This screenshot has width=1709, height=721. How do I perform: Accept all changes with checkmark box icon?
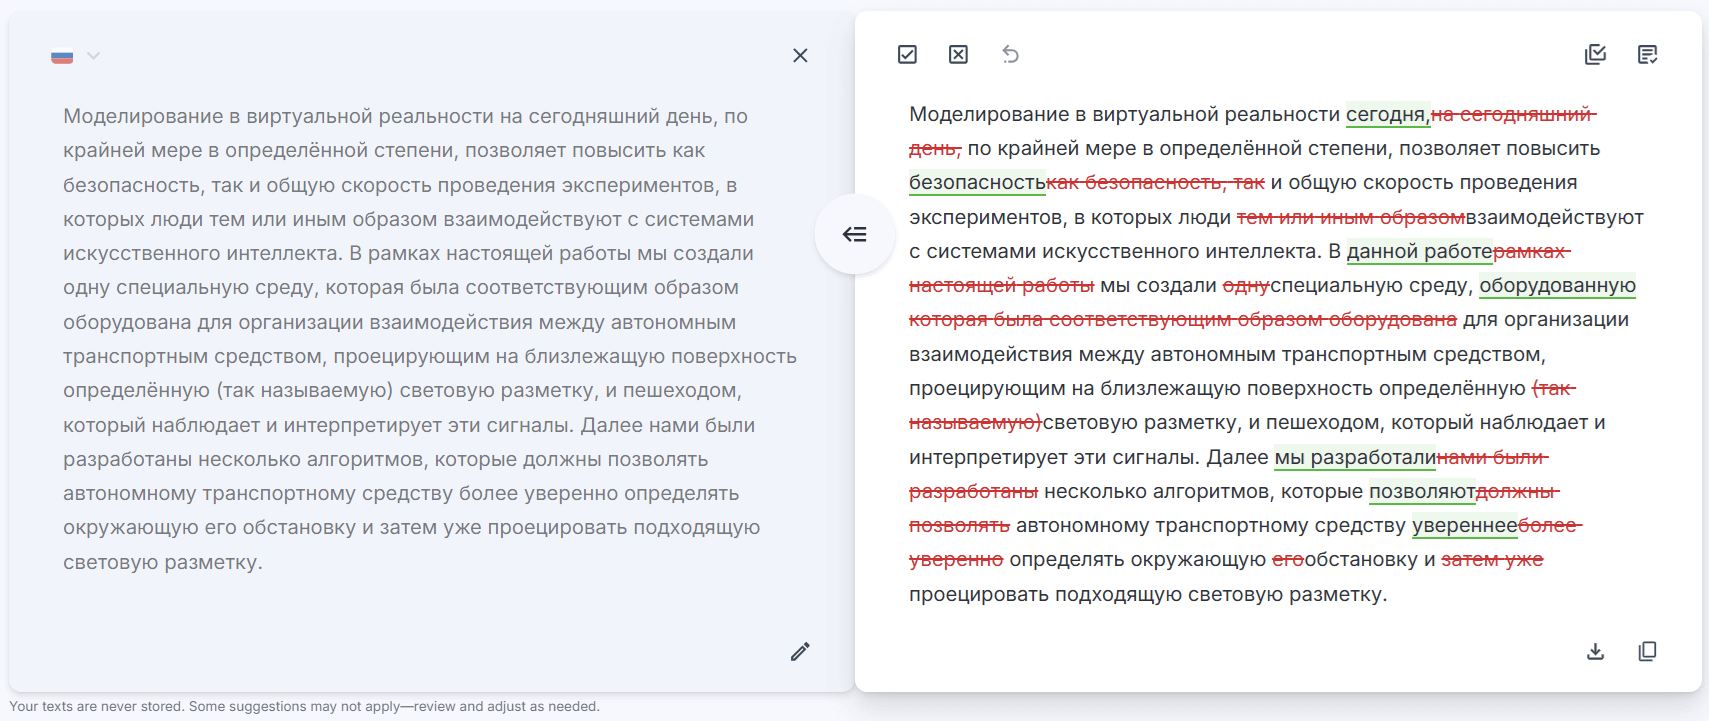coord(907,55)
